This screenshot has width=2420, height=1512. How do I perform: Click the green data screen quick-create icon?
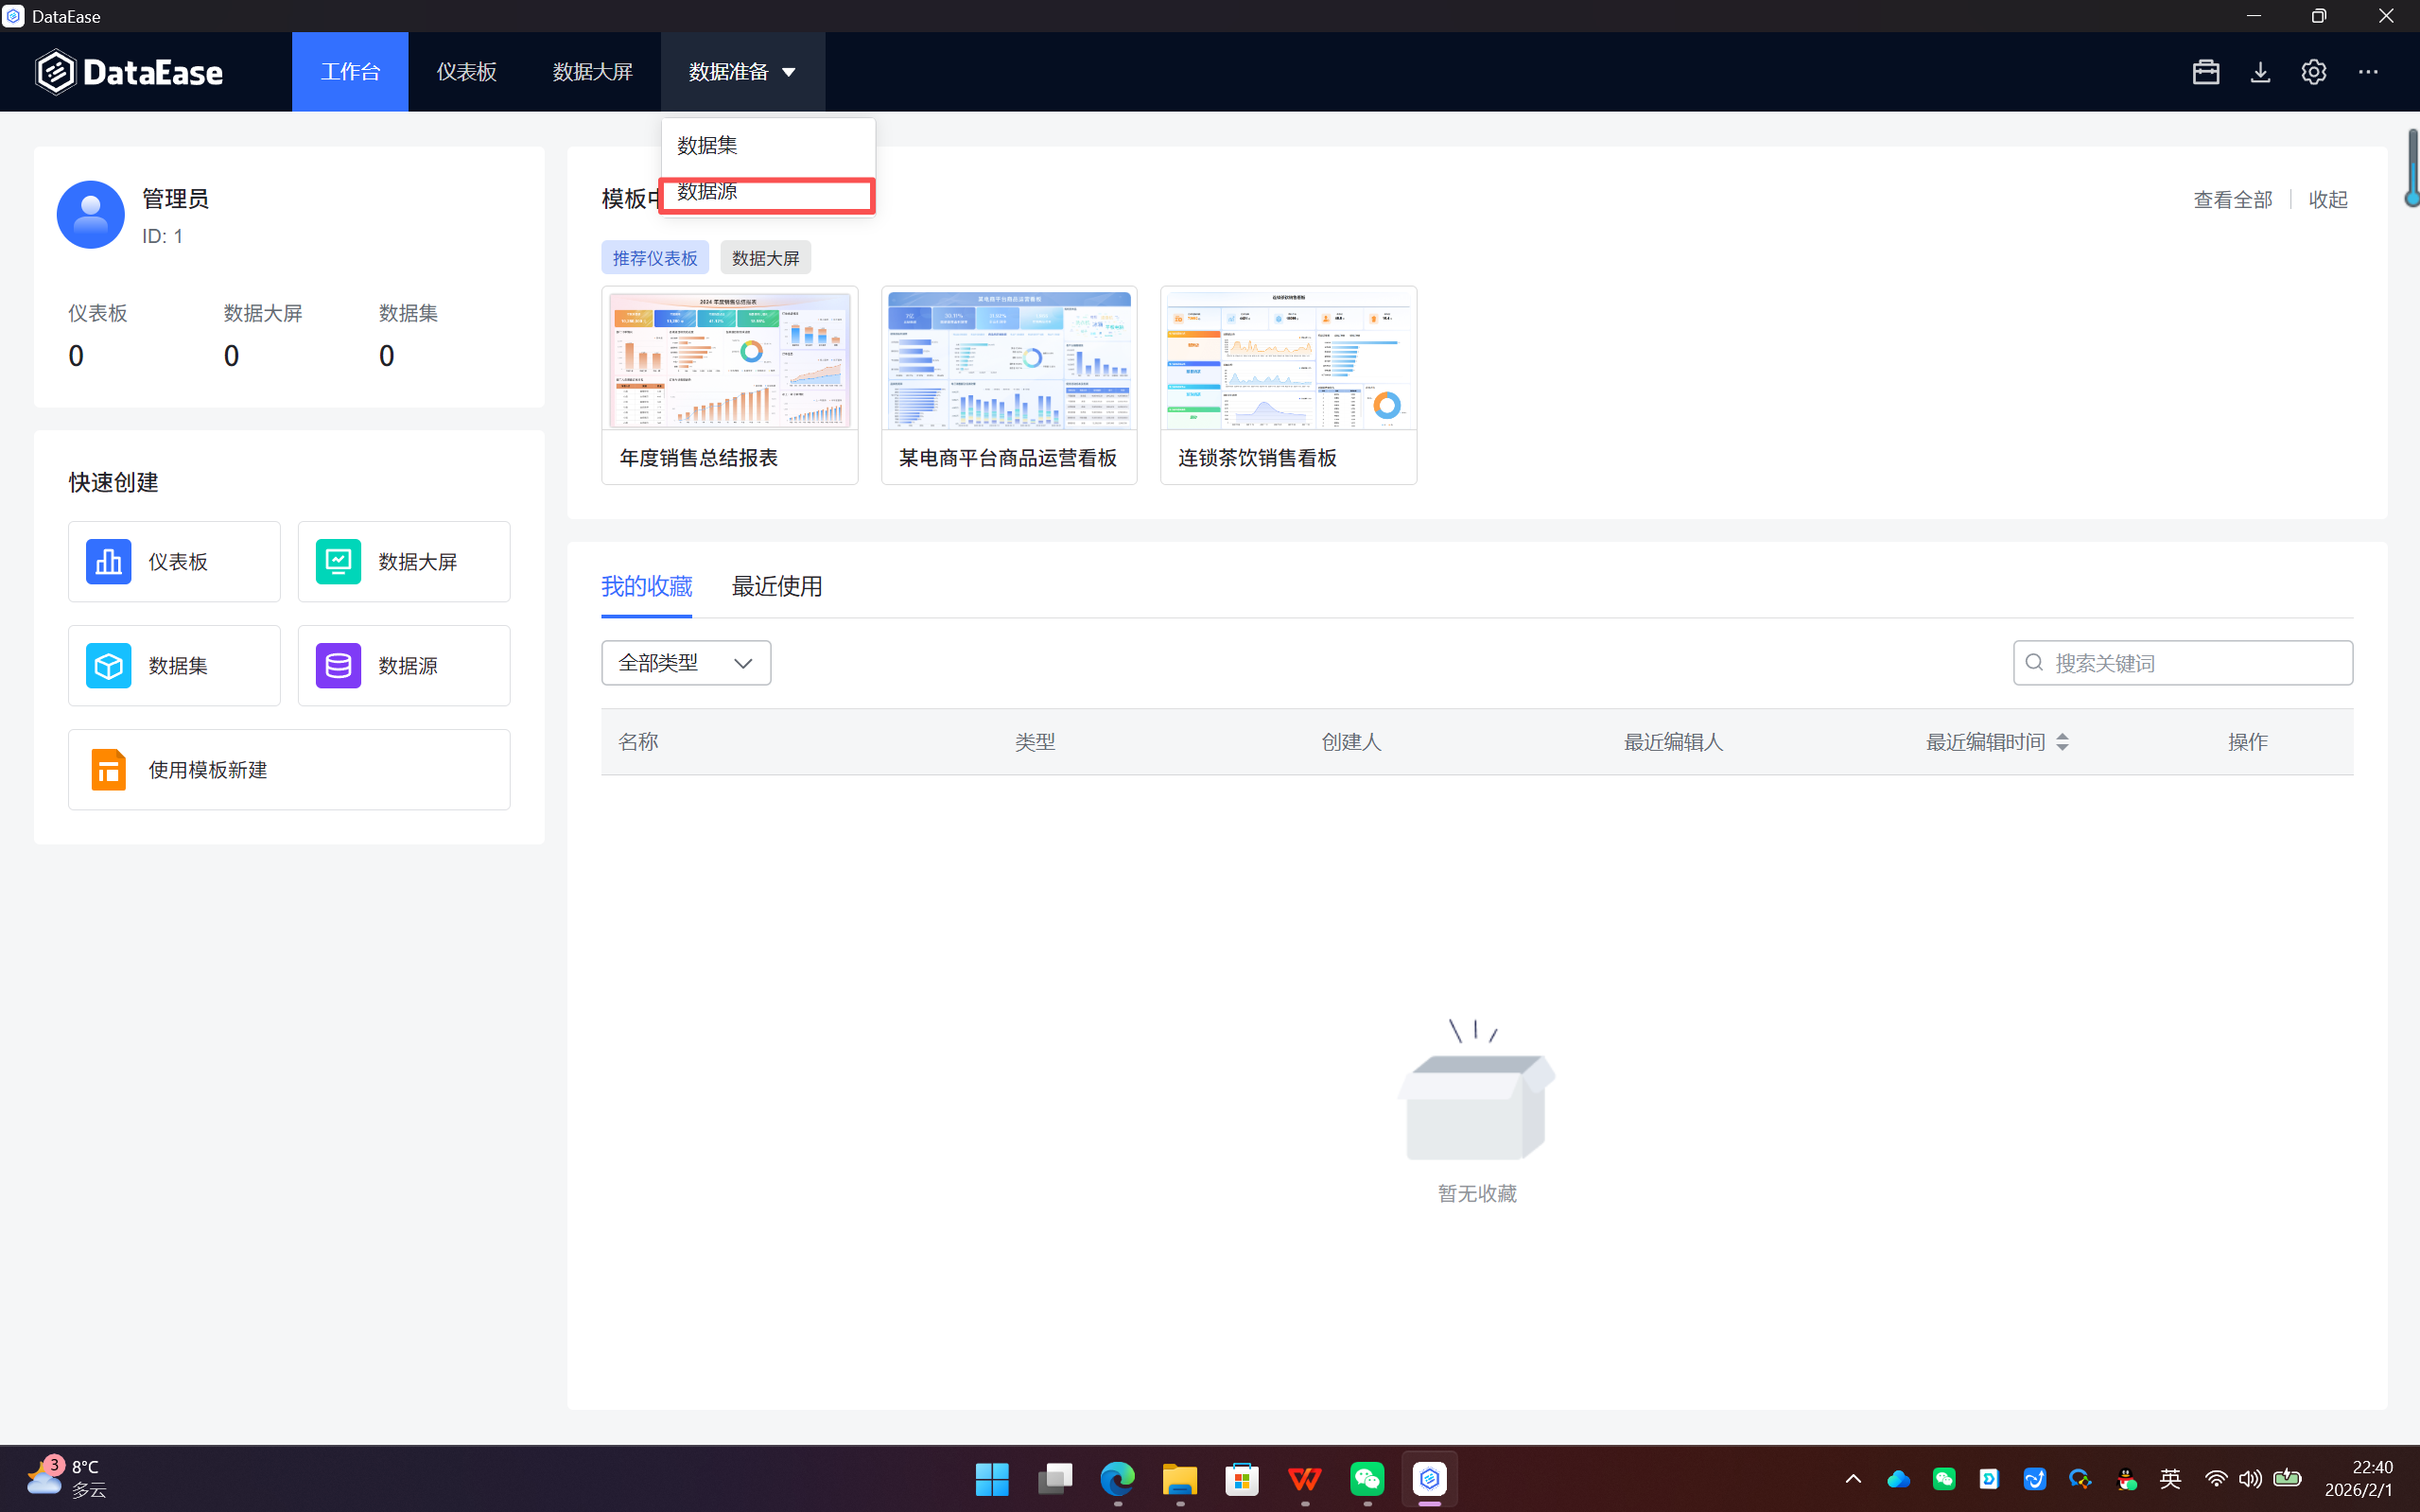[338, 561]
